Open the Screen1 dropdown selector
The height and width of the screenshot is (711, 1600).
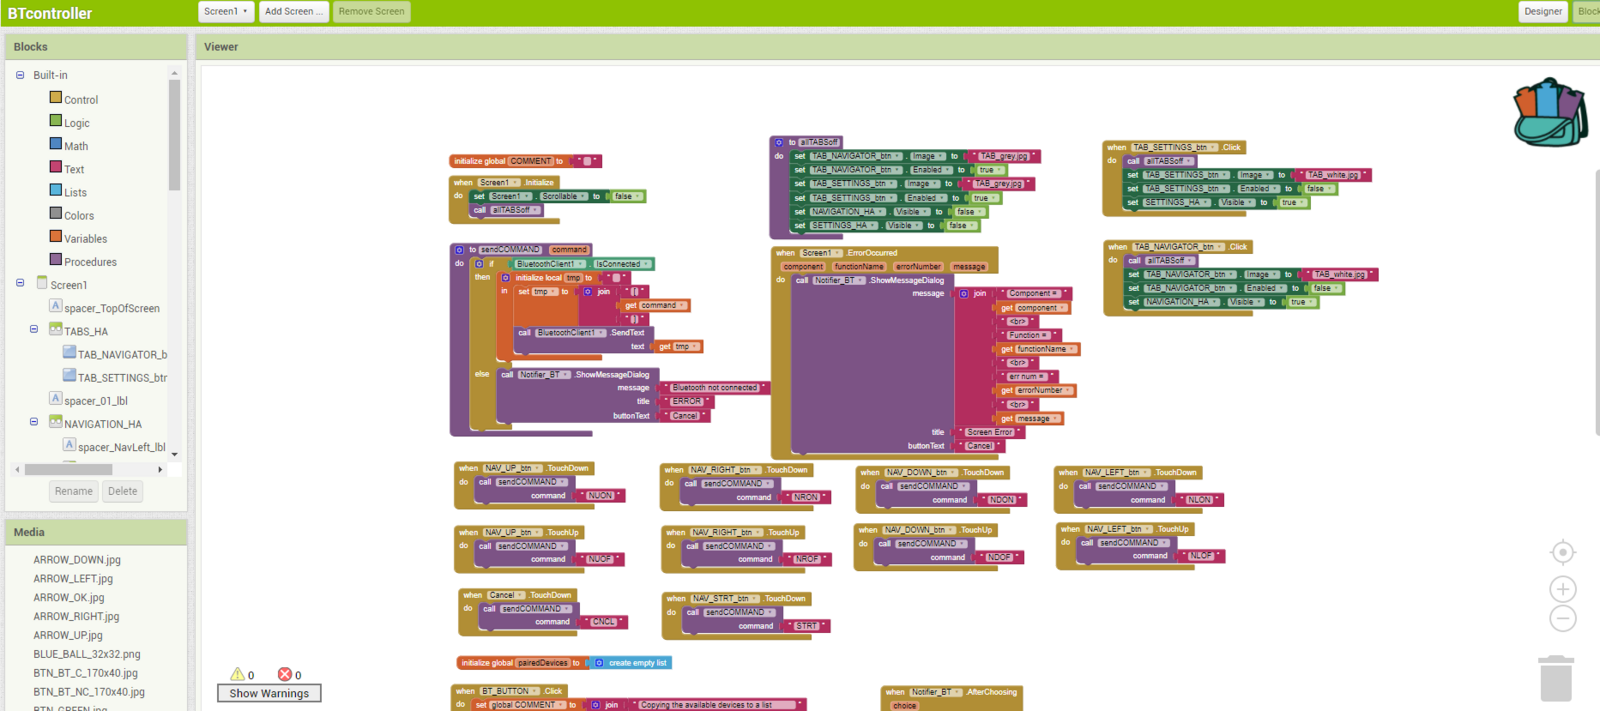(225, 12)
